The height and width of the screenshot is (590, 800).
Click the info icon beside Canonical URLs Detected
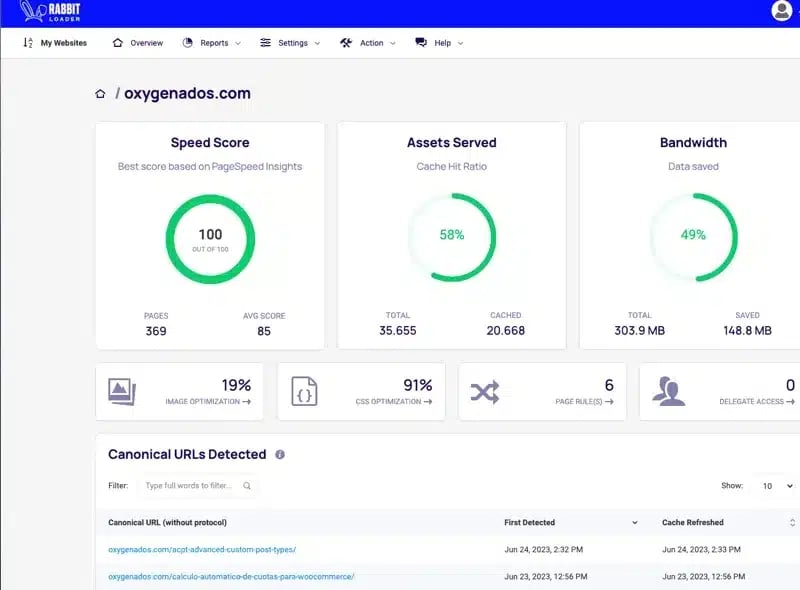280,454
